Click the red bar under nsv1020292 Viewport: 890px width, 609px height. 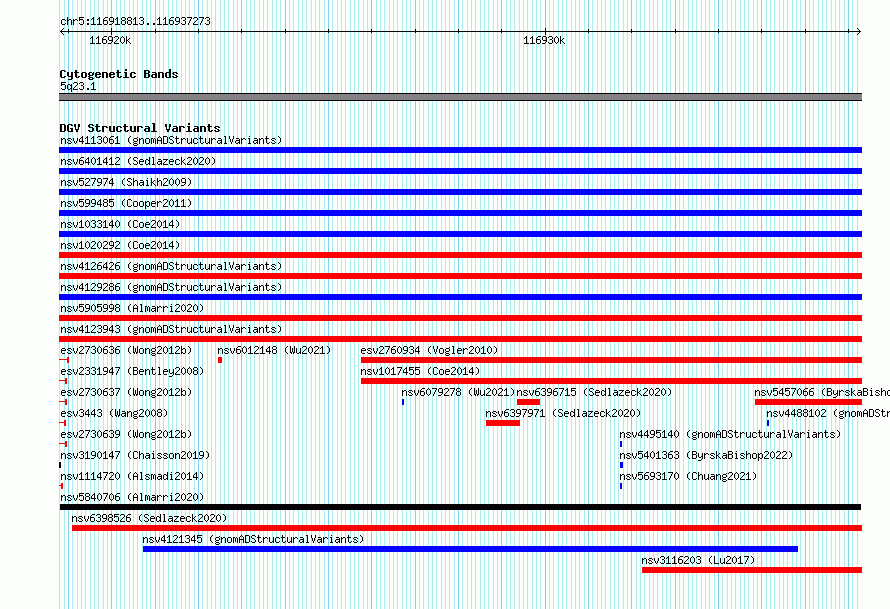click(460, 255)
